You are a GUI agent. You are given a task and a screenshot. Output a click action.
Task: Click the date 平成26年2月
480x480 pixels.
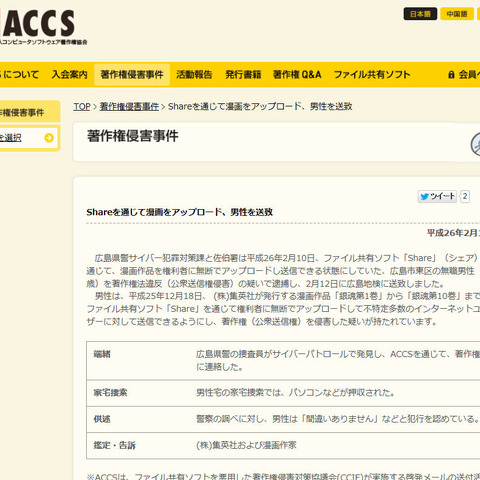[453, 233]
